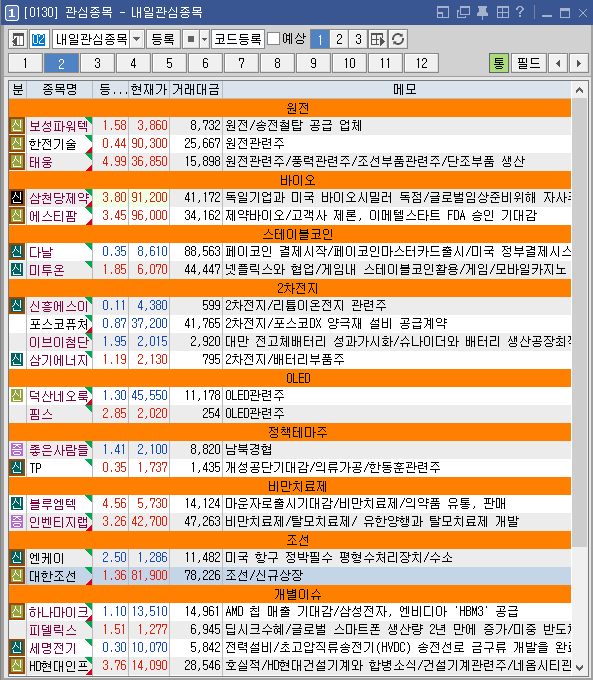593x680 pixels.
Task: Click the 거래대금 column header
Action: point(196,90)
